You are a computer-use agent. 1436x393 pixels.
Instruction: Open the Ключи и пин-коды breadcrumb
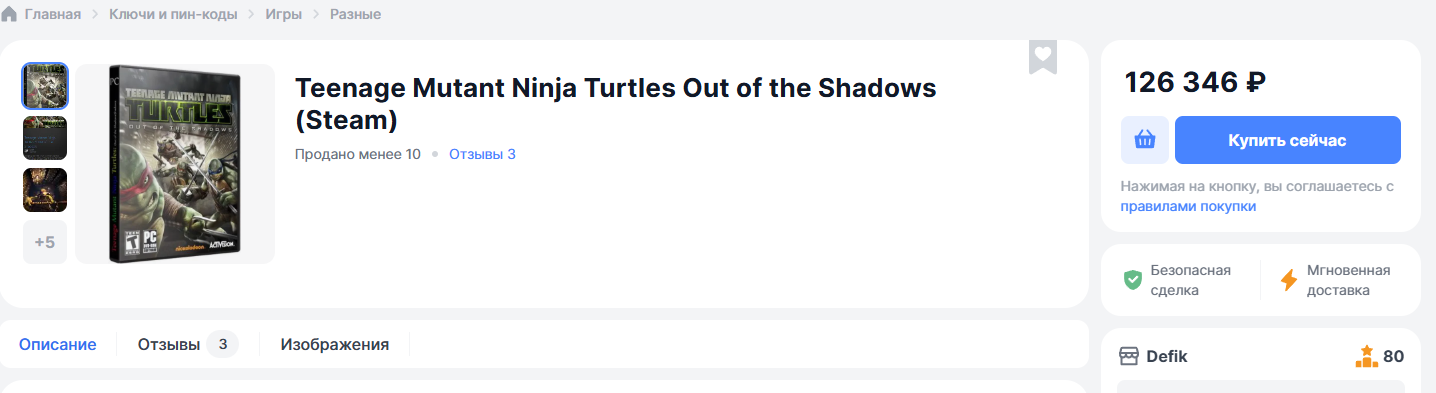point(173,14)
